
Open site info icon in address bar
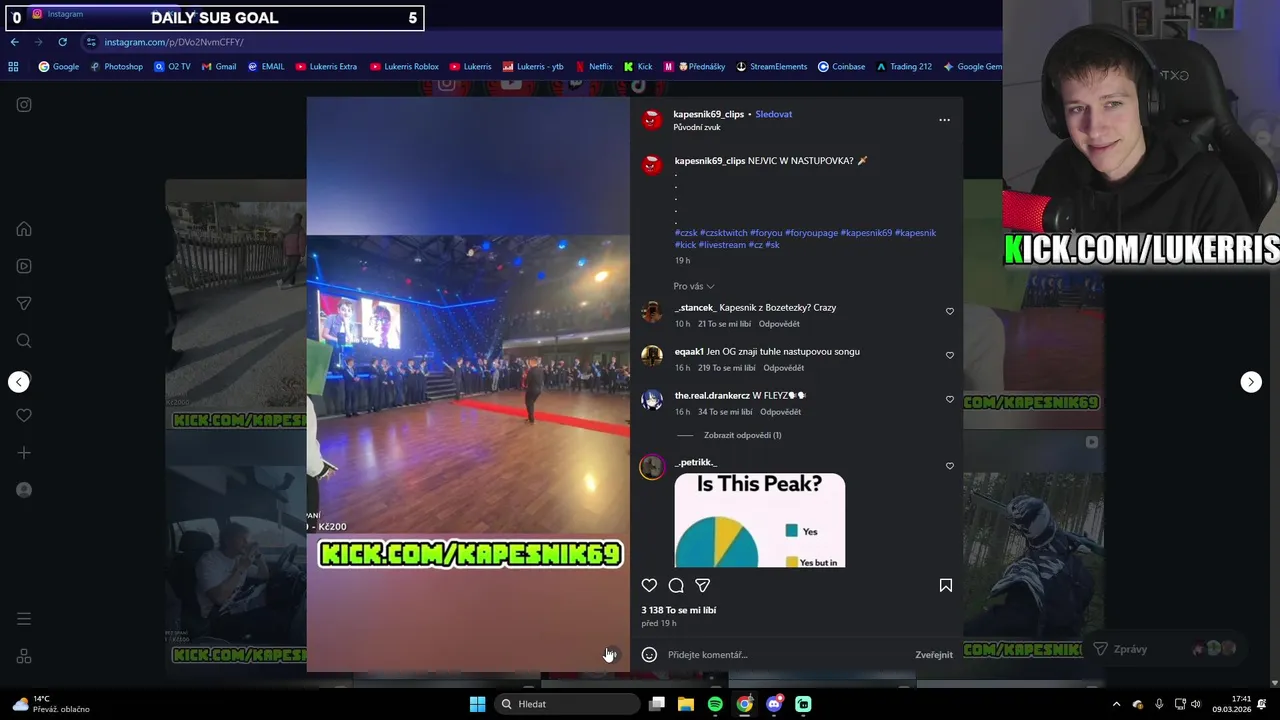(91, 42)
